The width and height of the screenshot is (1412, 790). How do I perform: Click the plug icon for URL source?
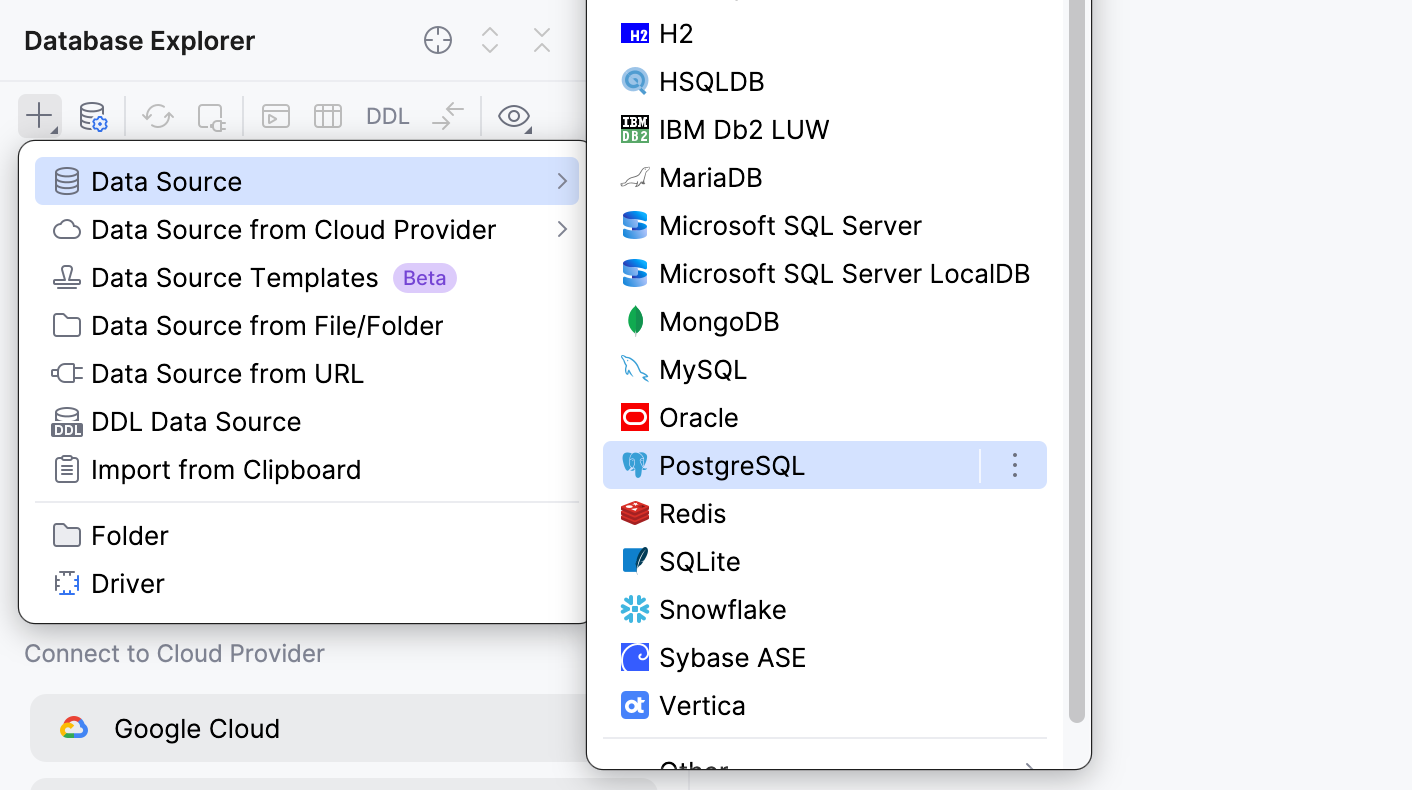coord(67,373)
